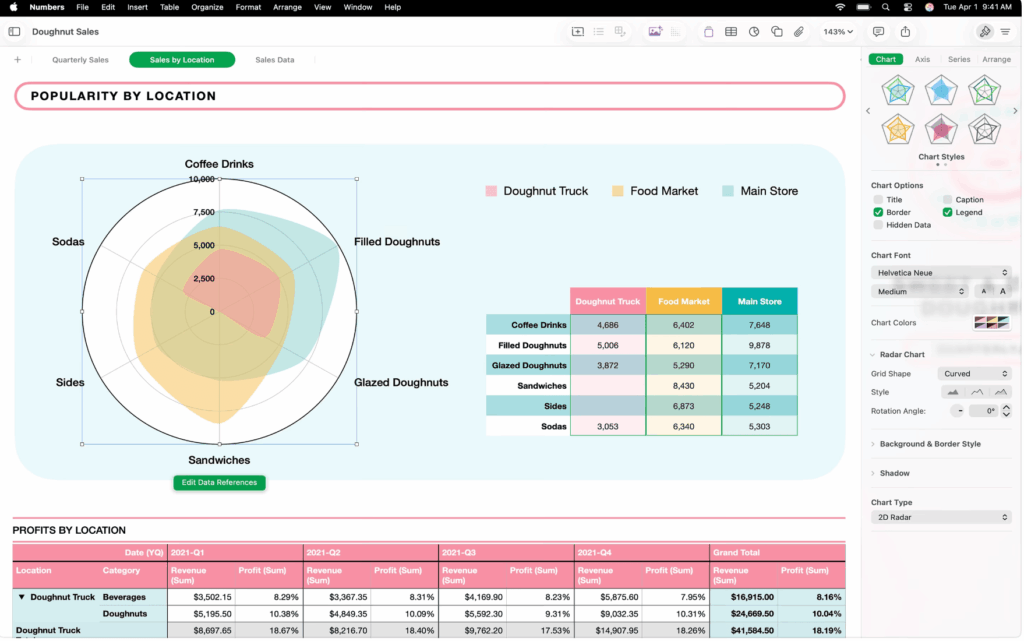The height and width of the screenshot is (641, 1024).
Task: Toggle the sidebar visibility icon at top left
Action: (x=14, y=31)
